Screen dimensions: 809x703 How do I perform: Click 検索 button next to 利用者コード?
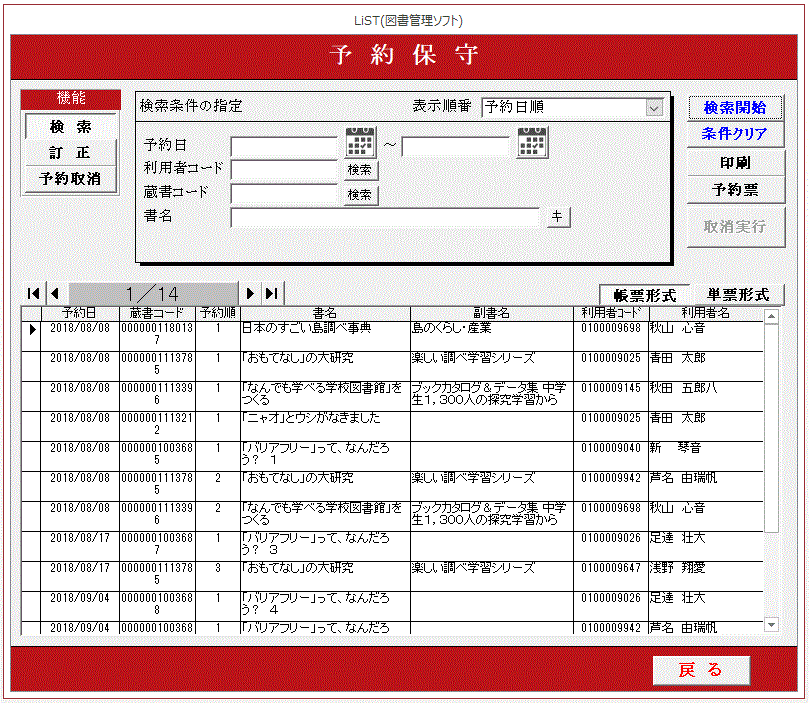pos(360,170)
